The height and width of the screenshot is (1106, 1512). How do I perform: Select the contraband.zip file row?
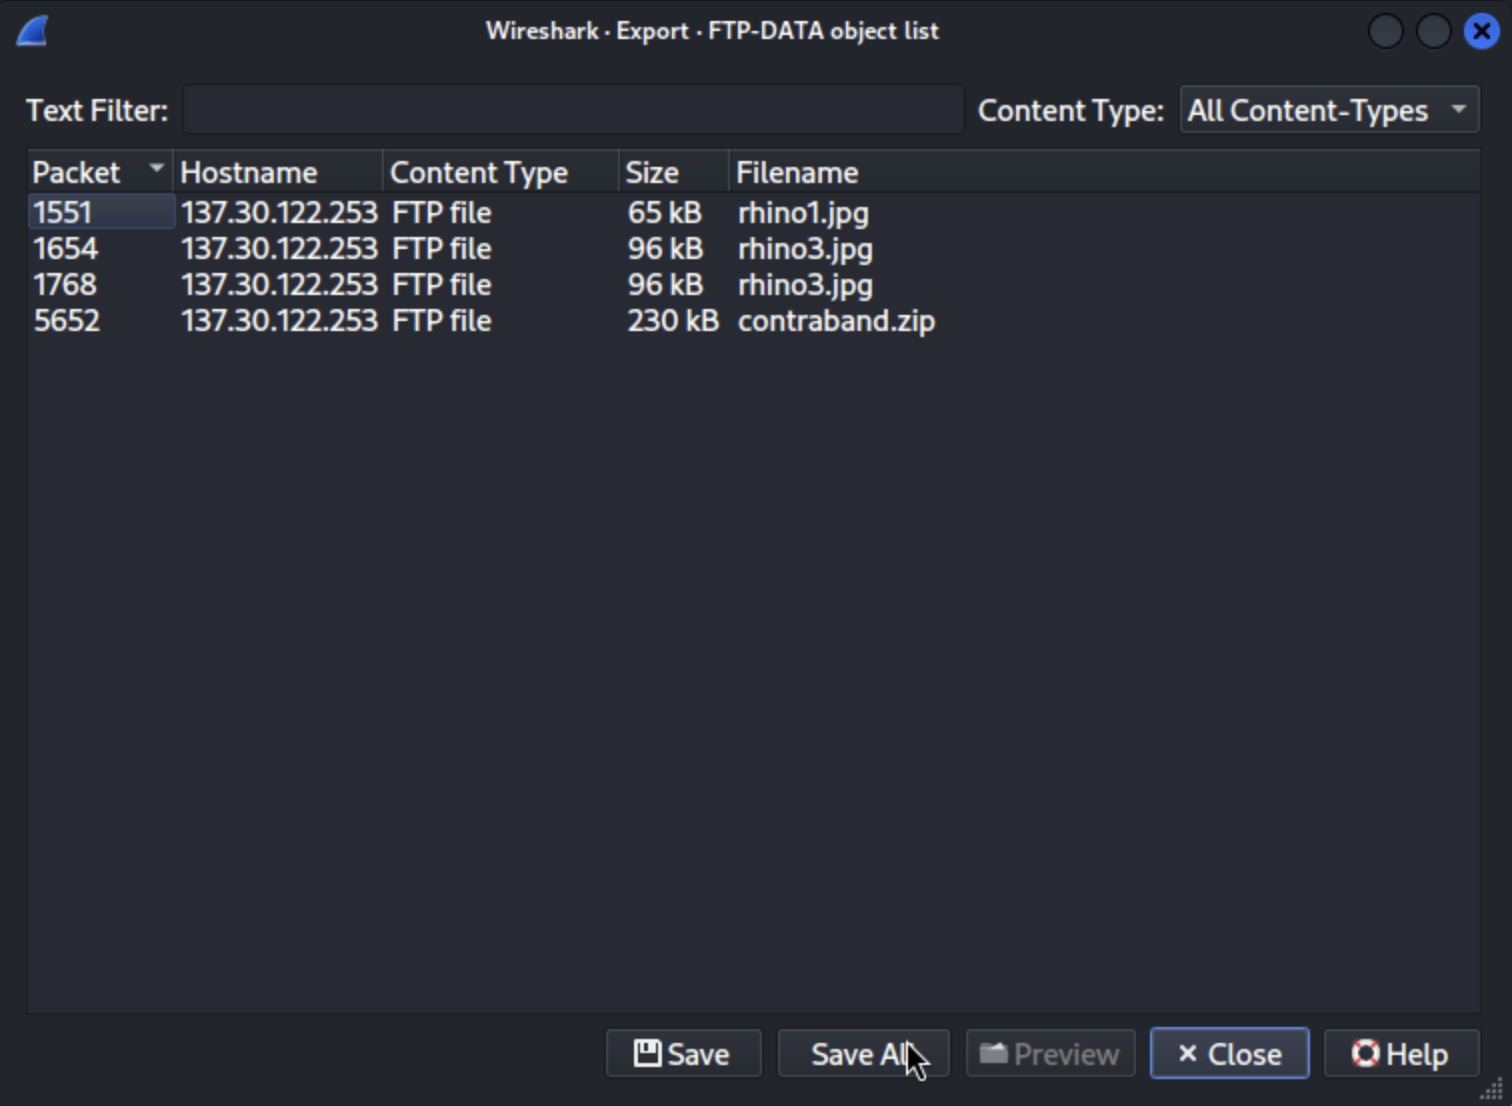836,321
